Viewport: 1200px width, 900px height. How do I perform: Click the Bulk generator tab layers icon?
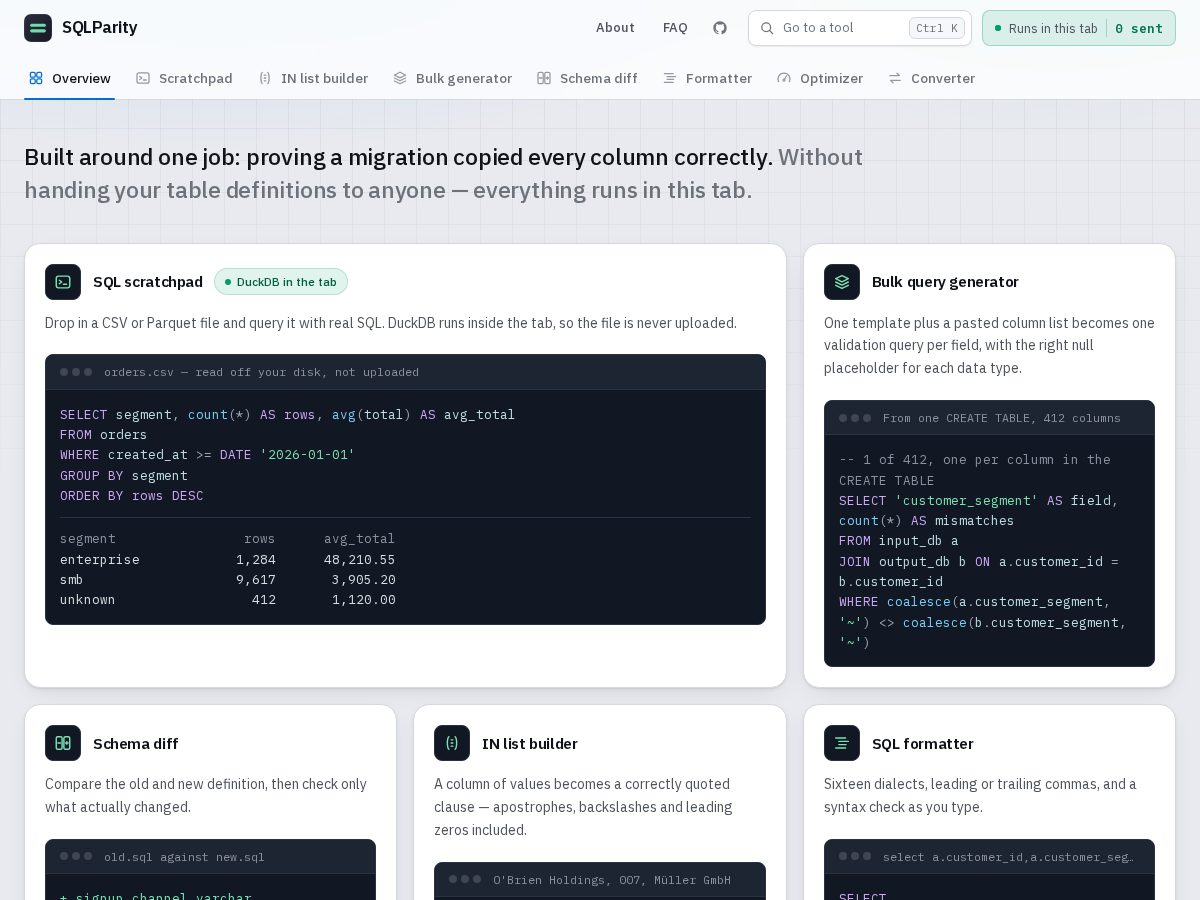pyautogui.click(x=400, y=78)
